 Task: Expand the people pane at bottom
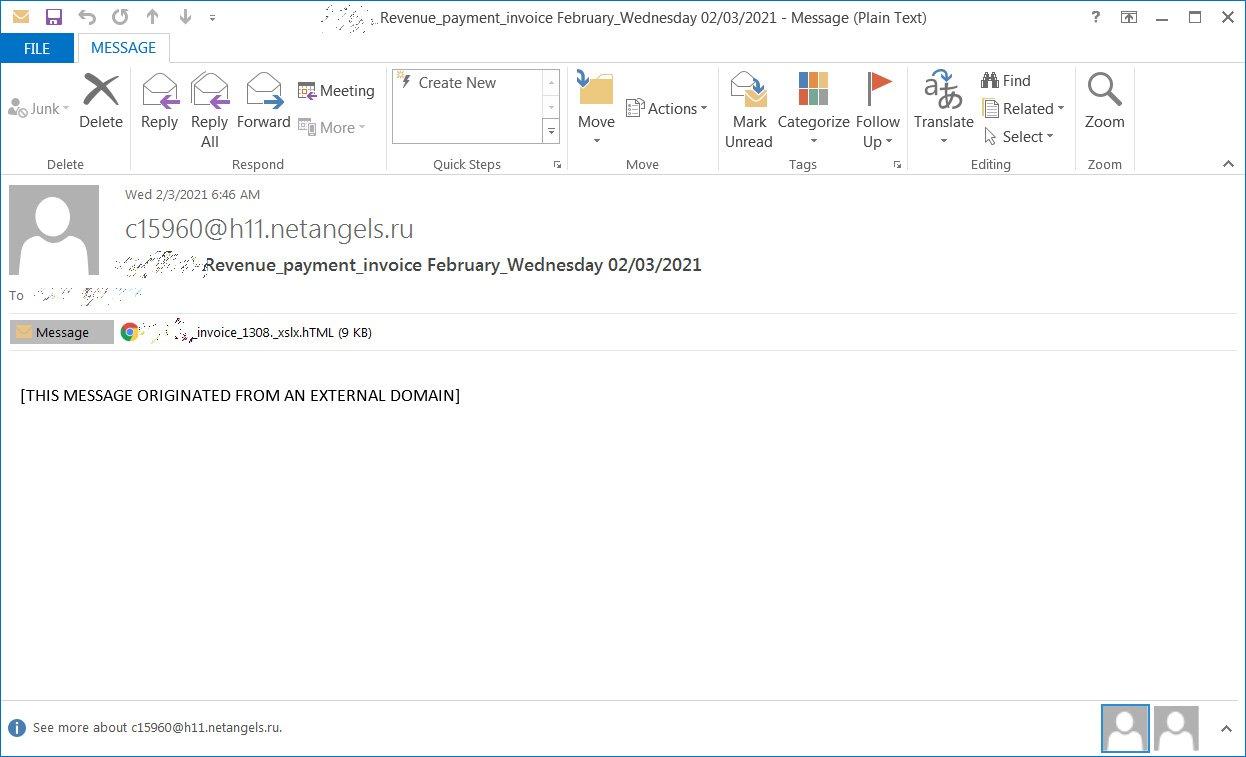coord(1226,729)
